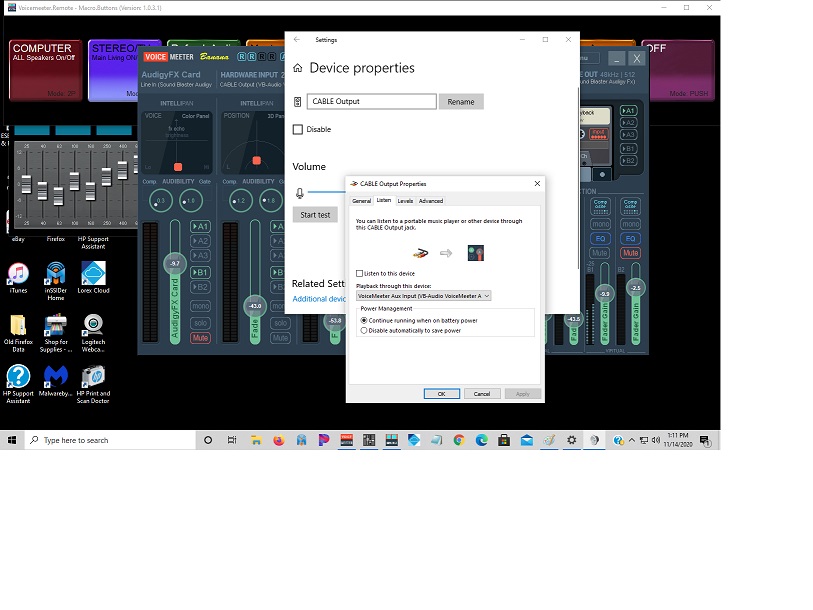Toggle the Disable checkbox in Device properties
The width and height of the screenshot is (813, 610).
(x=296, y=129)
